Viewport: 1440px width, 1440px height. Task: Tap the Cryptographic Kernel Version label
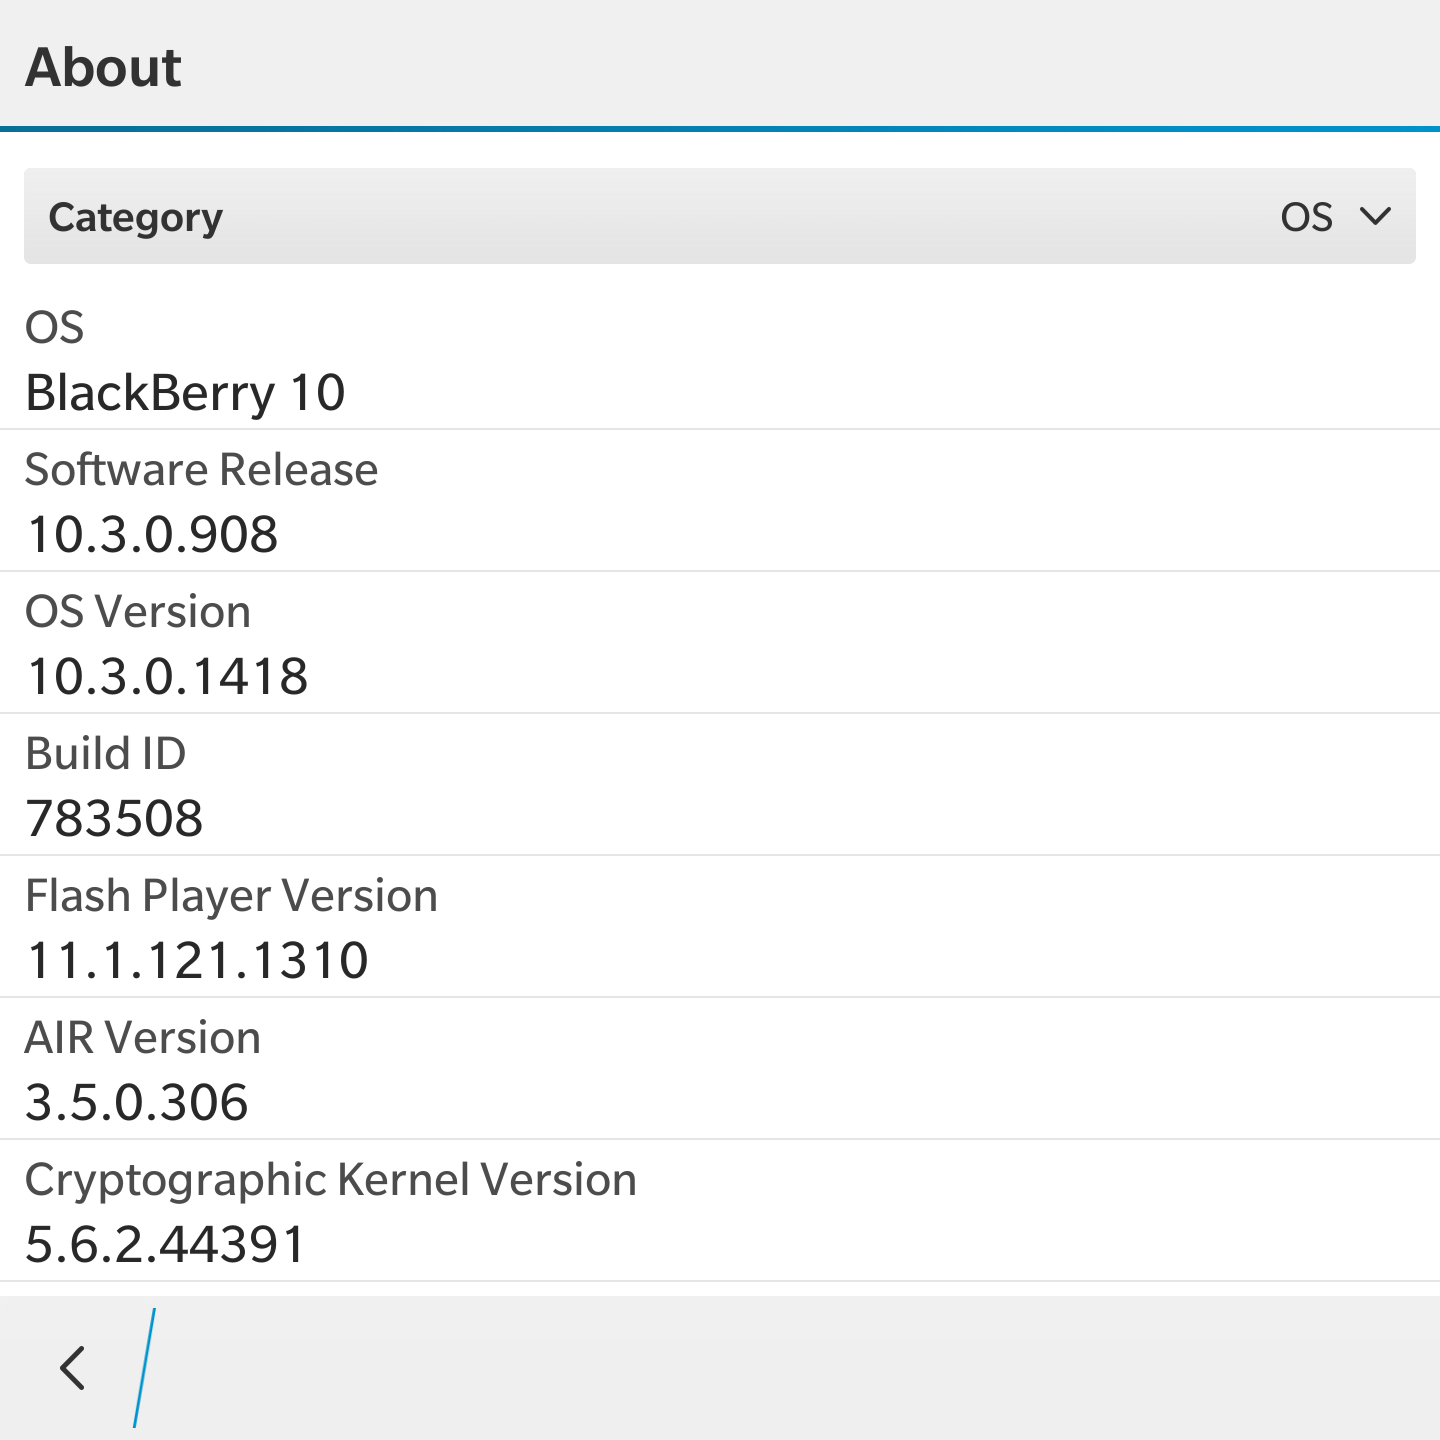click(330, 1181)
